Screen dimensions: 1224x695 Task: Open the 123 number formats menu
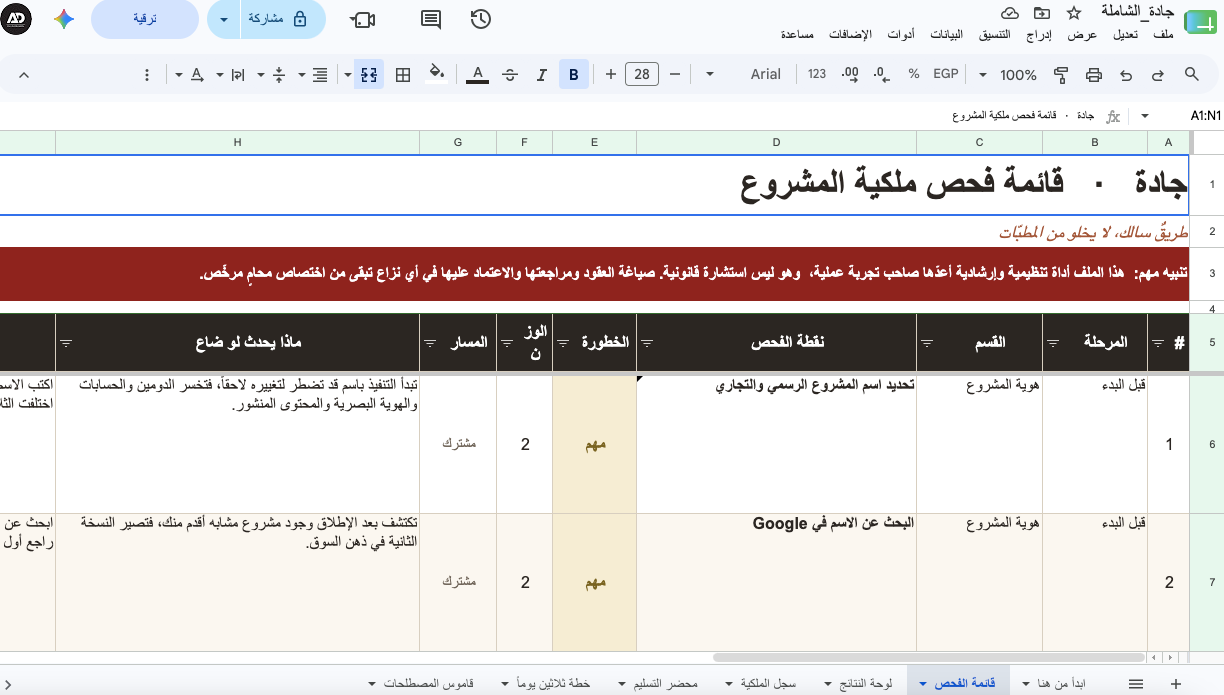pos(817,74)
